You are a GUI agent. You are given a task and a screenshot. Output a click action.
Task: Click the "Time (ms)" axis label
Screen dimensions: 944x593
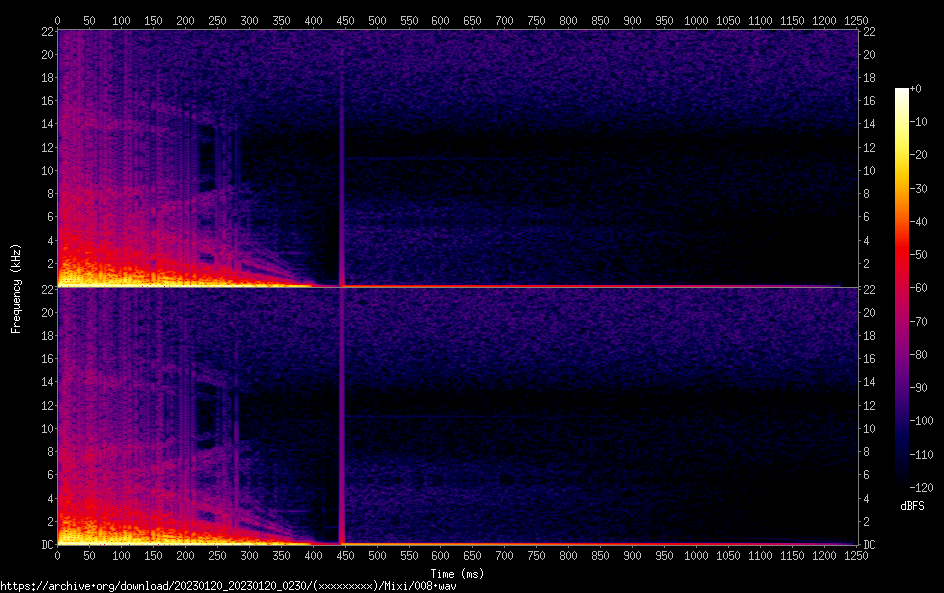pyautogui.click(x=456, y=574)
